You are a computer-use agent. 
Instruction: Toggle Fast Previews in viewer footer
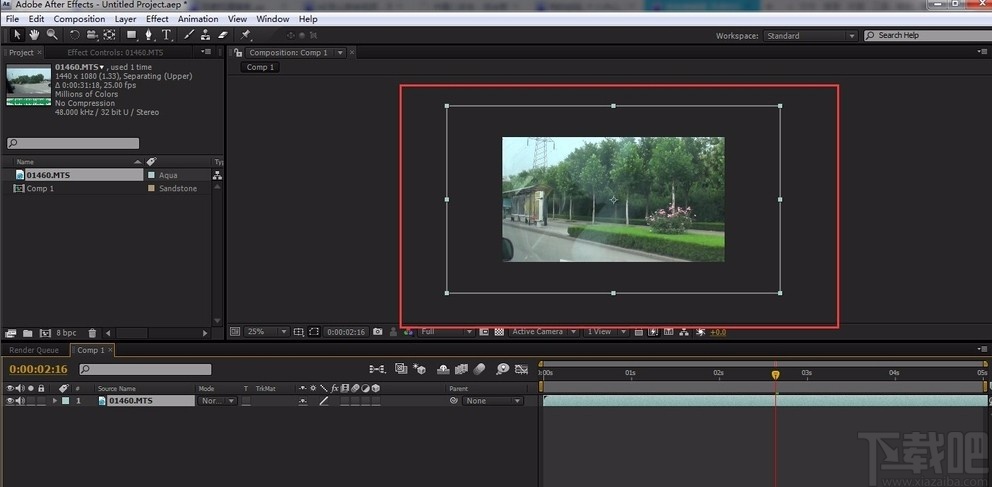(654, 331)
